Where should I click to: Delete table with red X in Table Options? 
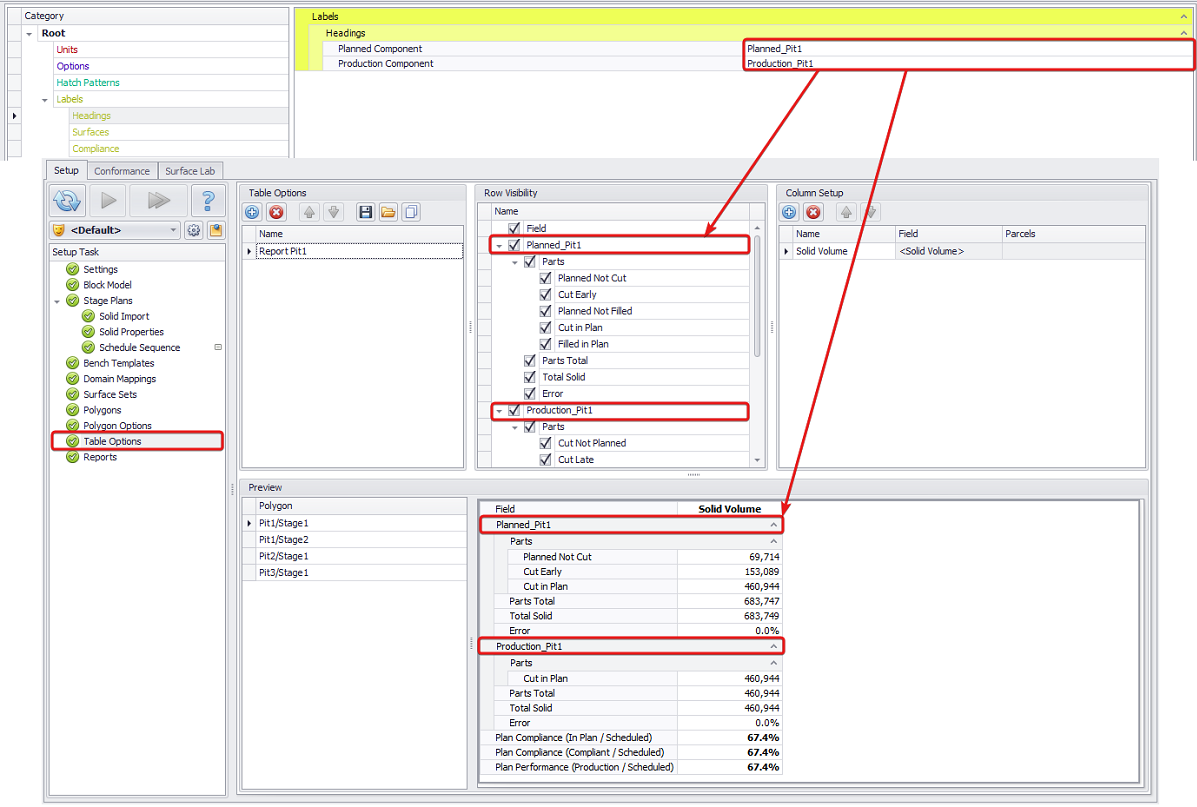[276, 212]
